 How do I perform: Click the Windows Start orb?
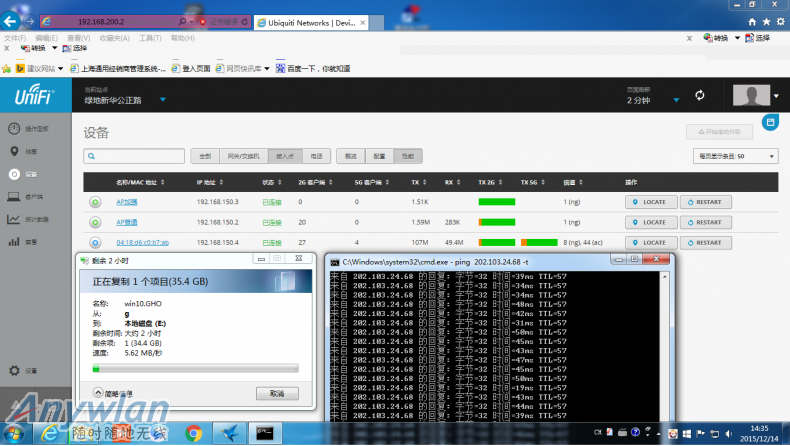14,433
